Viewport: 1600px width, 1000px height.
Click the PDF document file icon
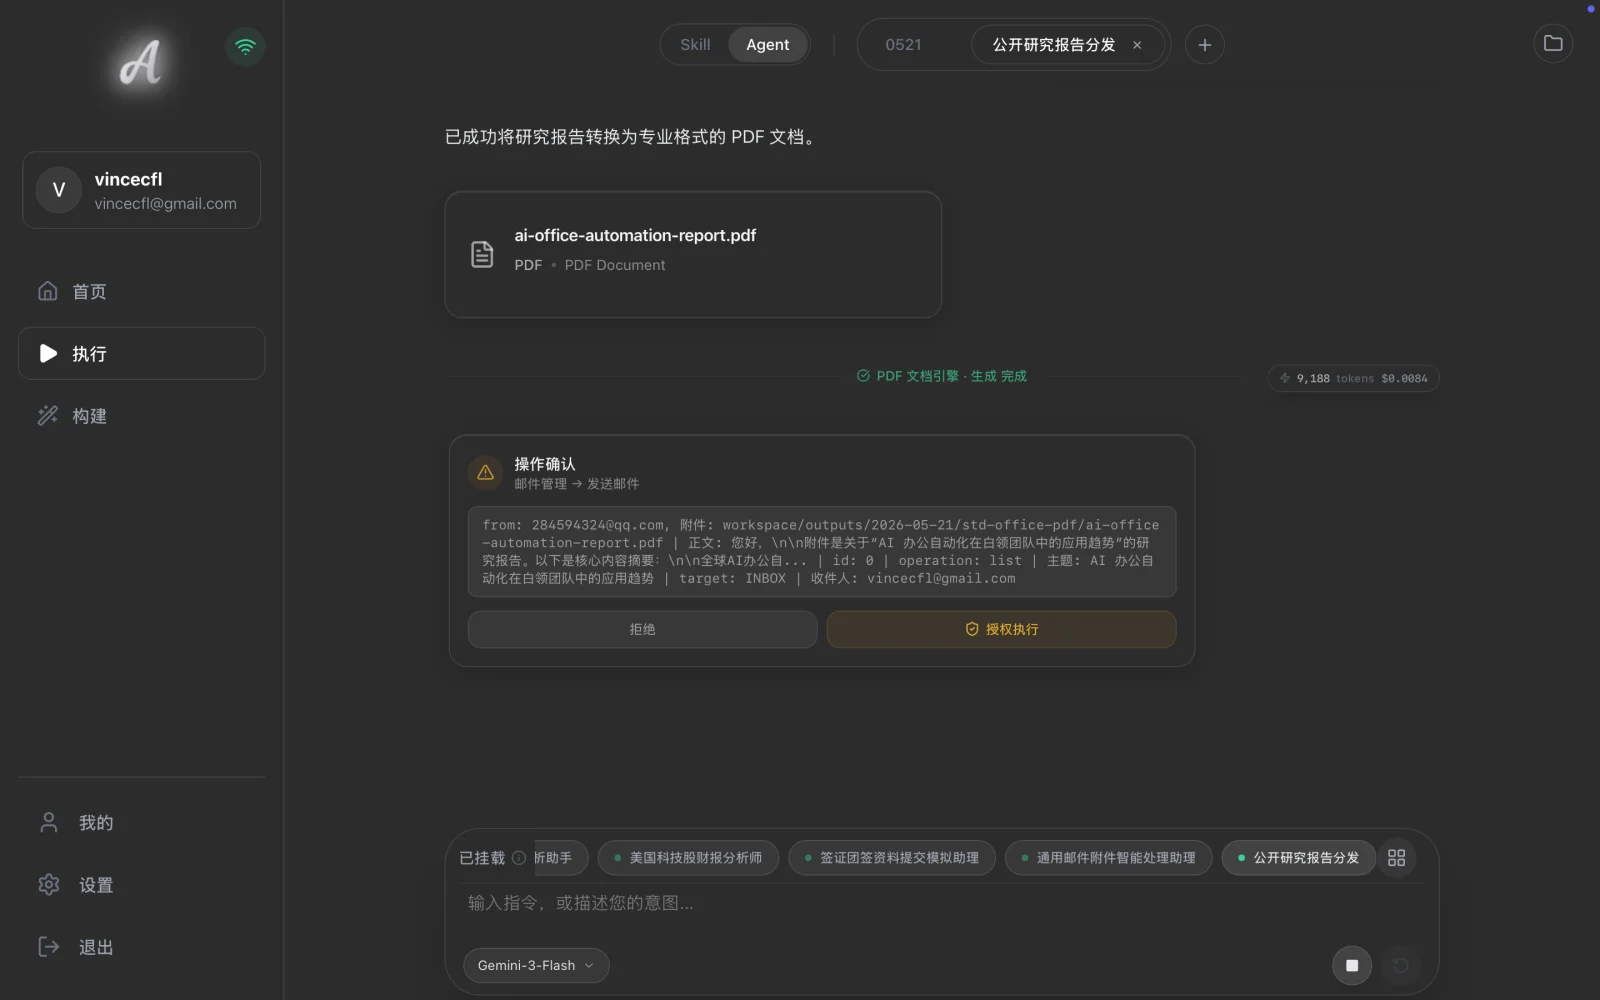point(482,254)
